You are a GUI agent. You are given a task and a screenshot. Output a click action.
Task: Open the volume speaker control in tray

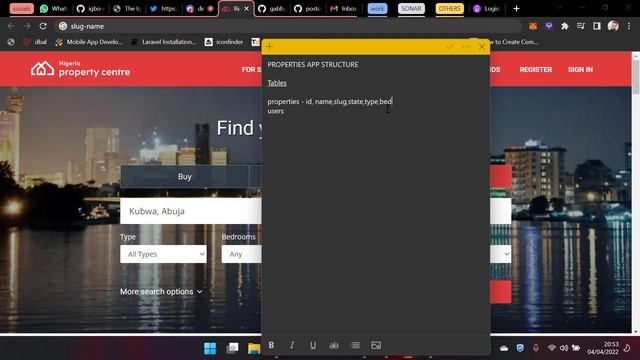[564, 348]
